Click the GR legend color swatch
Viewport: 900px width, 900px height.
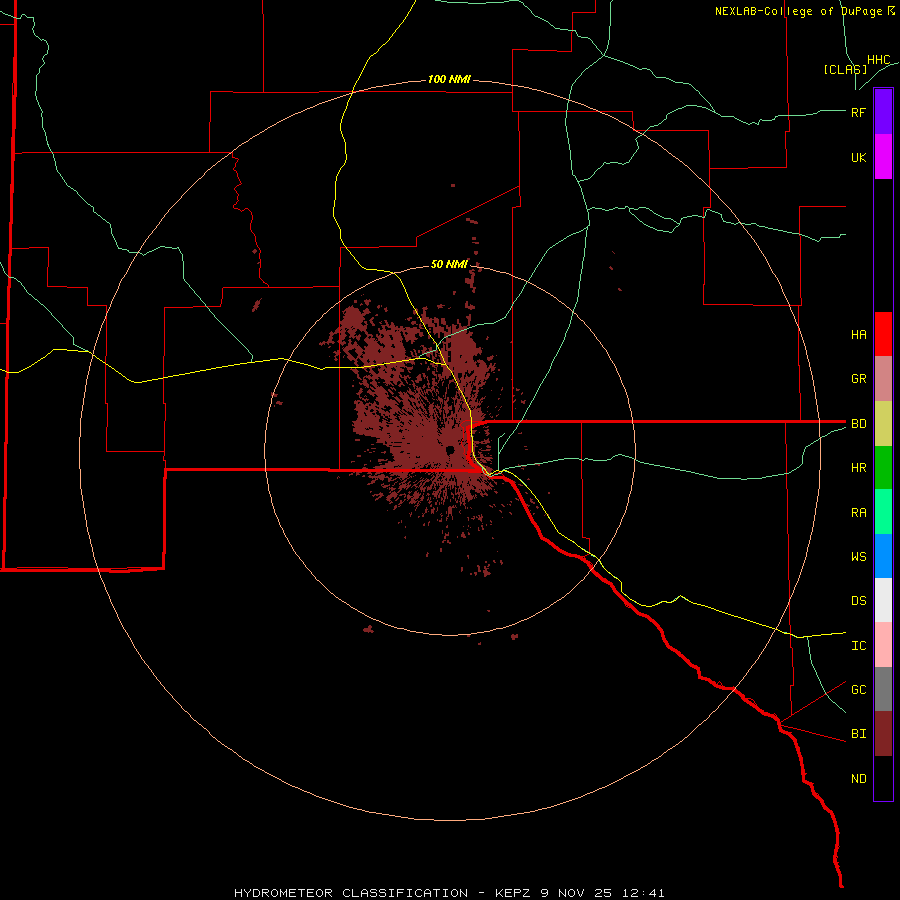coord(883,379)
